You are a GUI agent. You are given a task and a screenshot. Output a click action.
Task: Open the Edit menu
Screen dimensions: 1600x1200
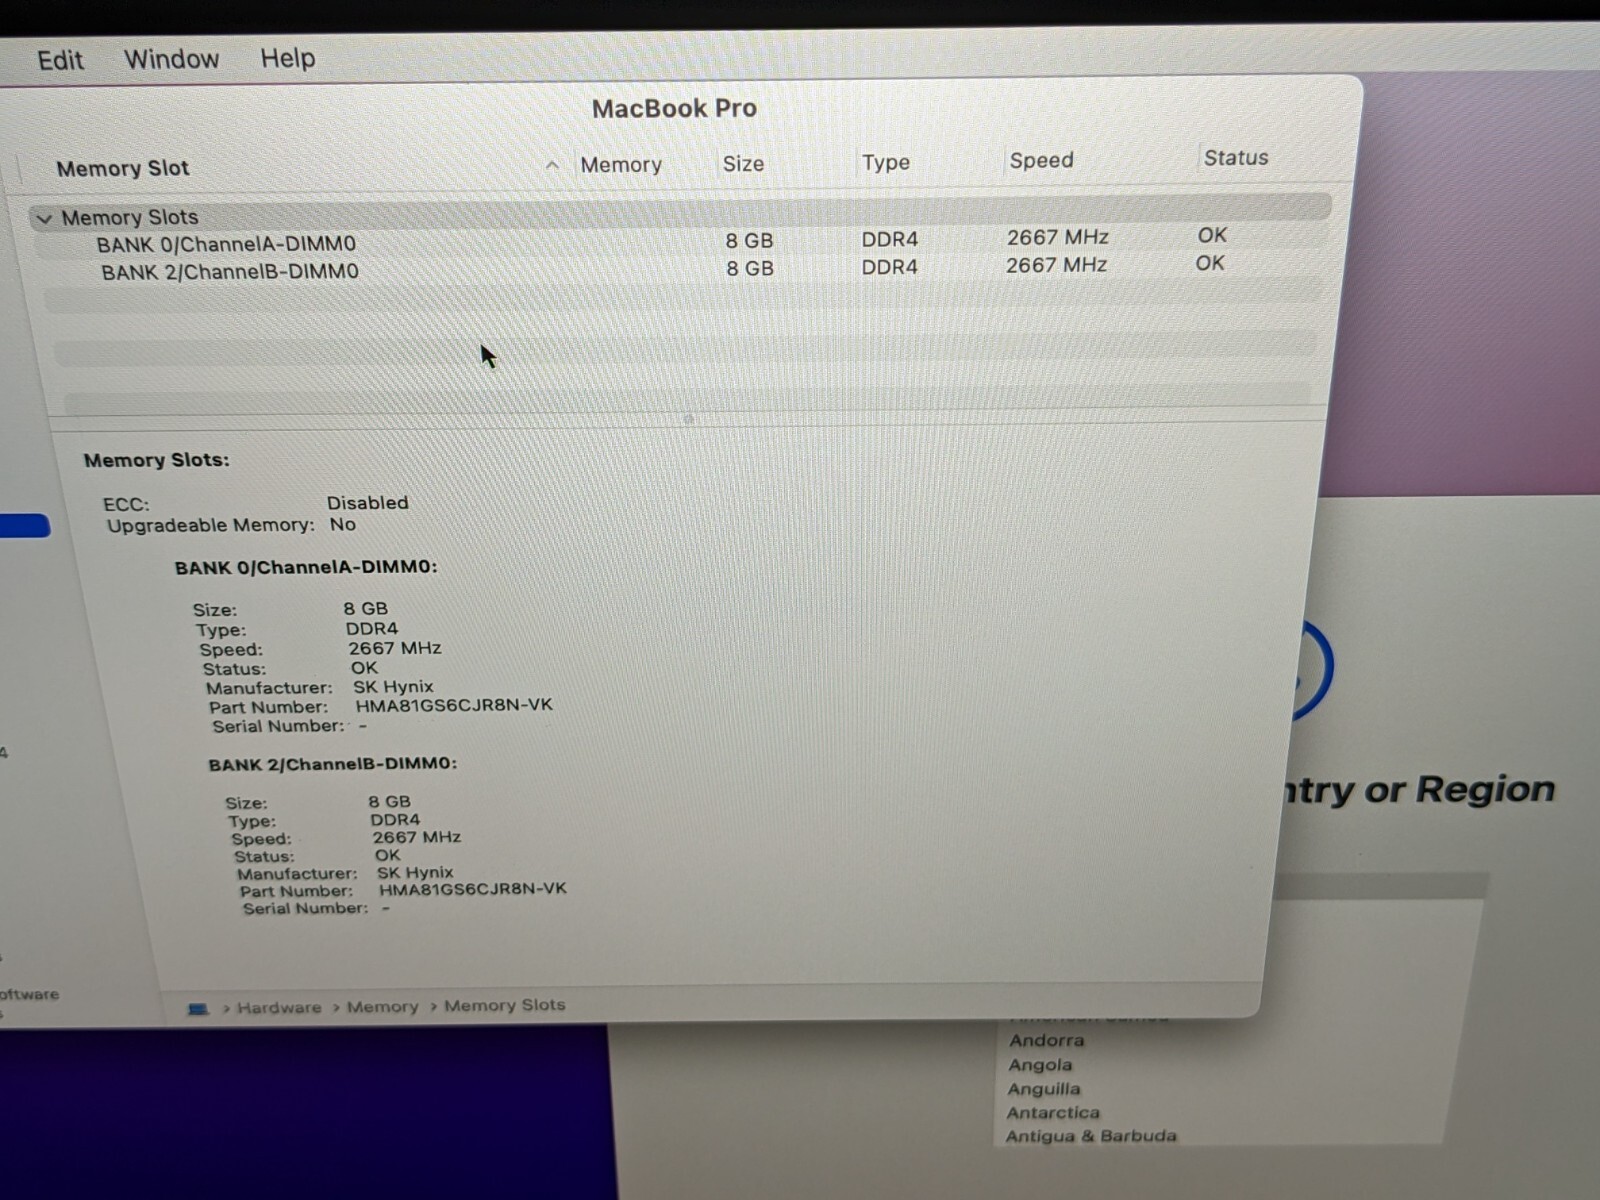pyautogui.click(x=60, y=60)
